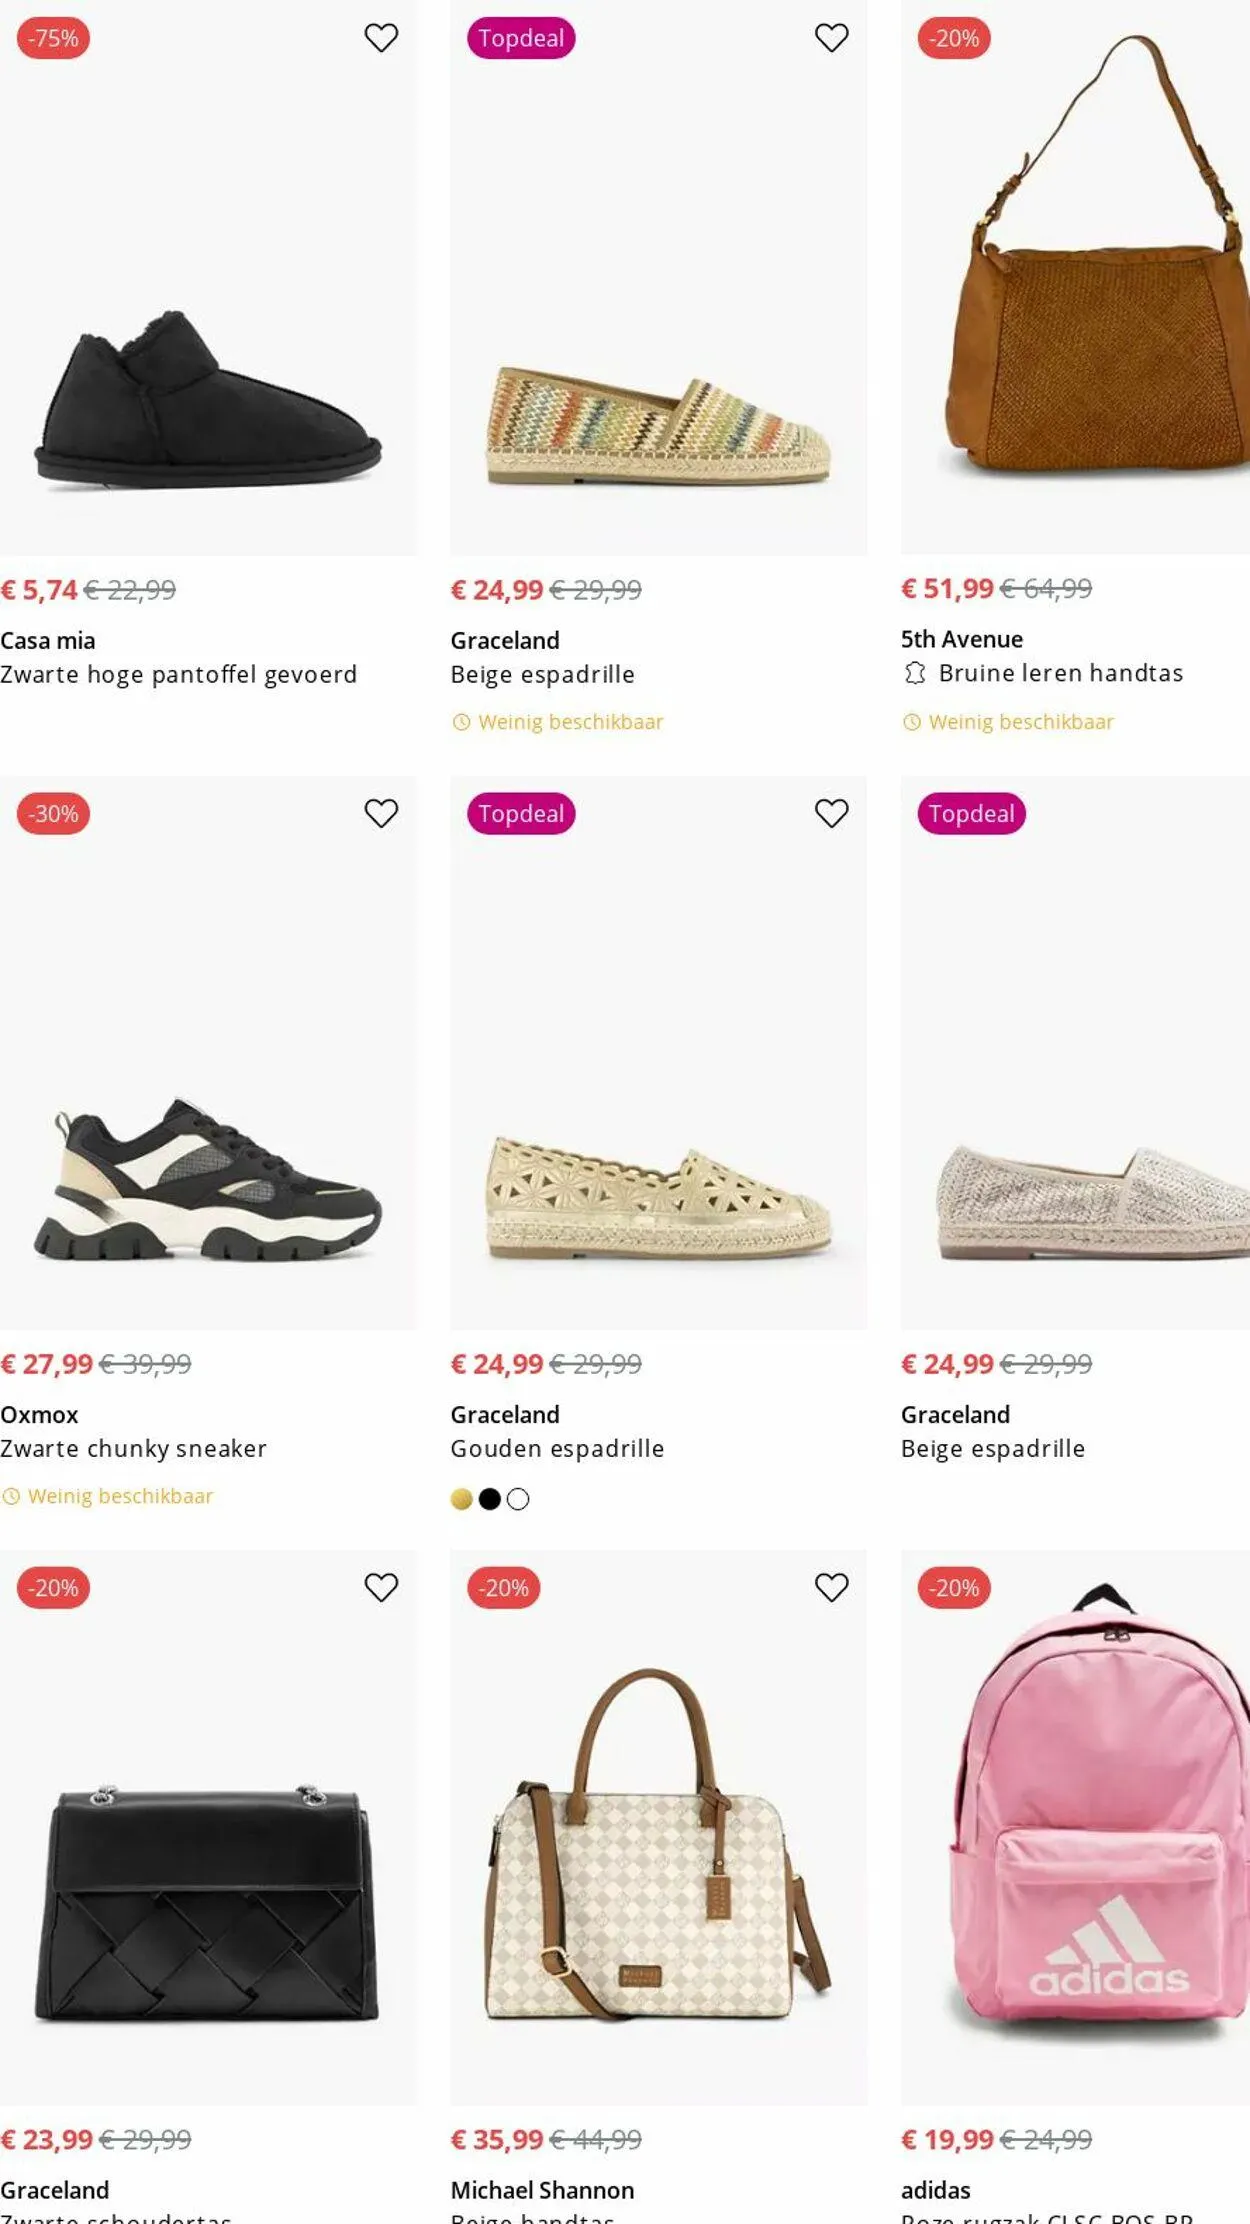Pick the white color swatch

(x=518, y=1499)
